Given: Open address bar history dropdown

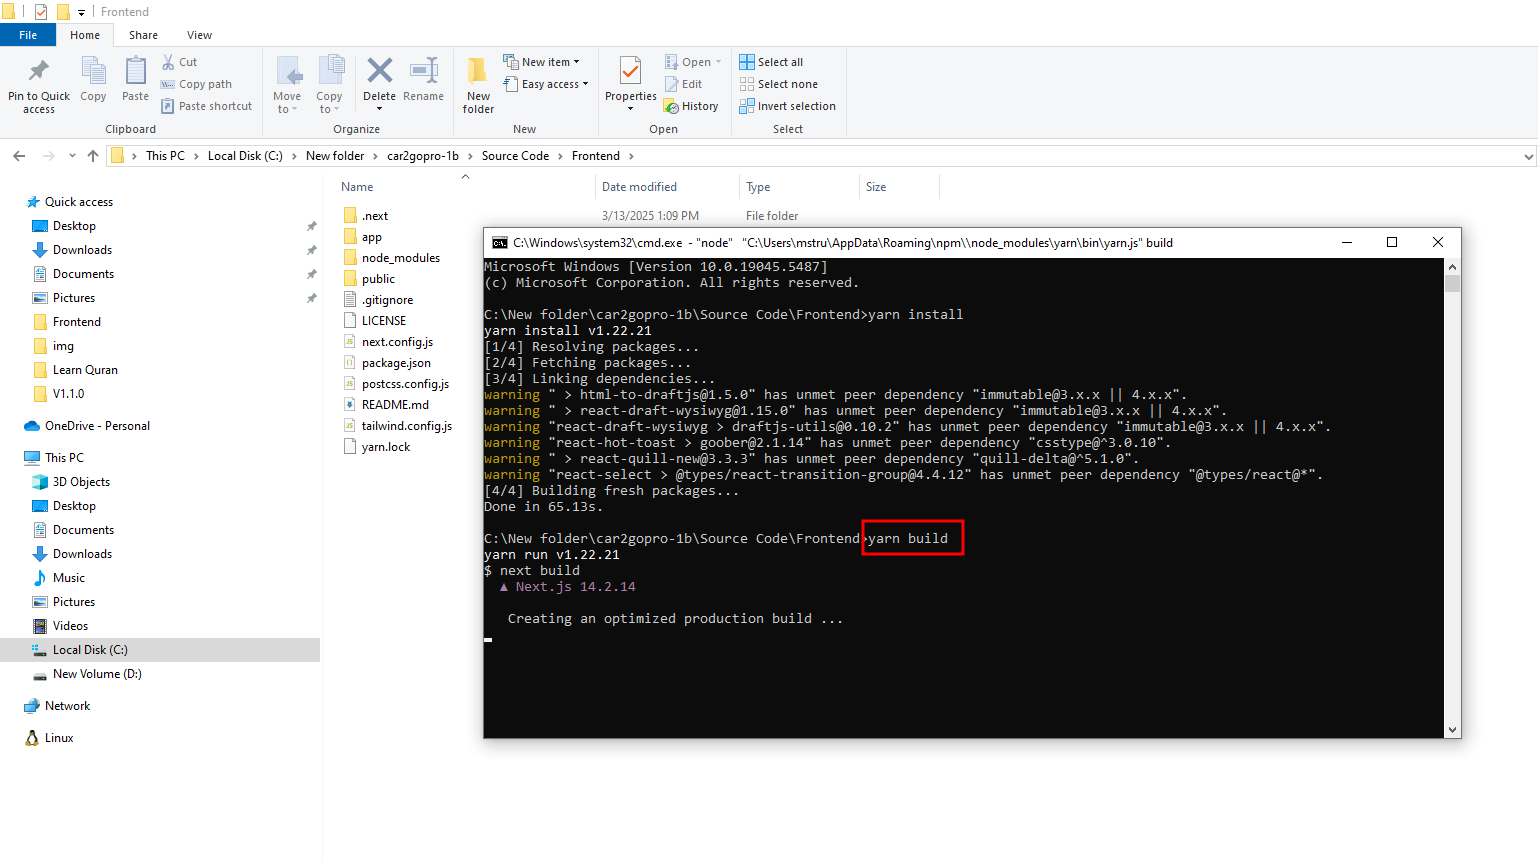Looking at the screenshot, I should [1528, 156].
